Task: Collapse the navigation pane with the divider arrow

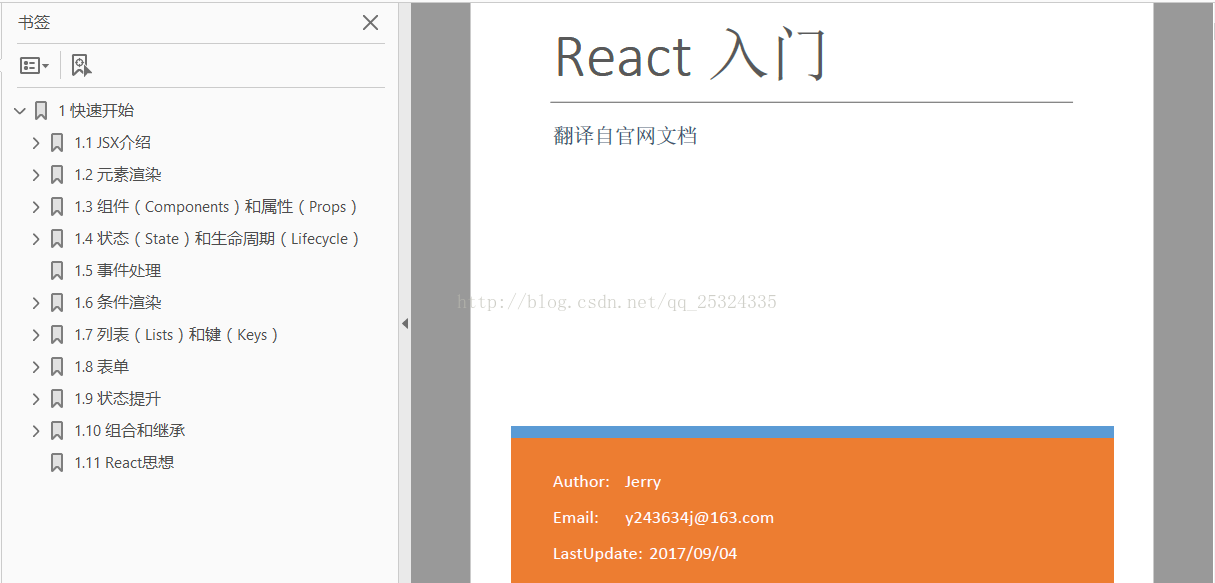Action: 405,323
